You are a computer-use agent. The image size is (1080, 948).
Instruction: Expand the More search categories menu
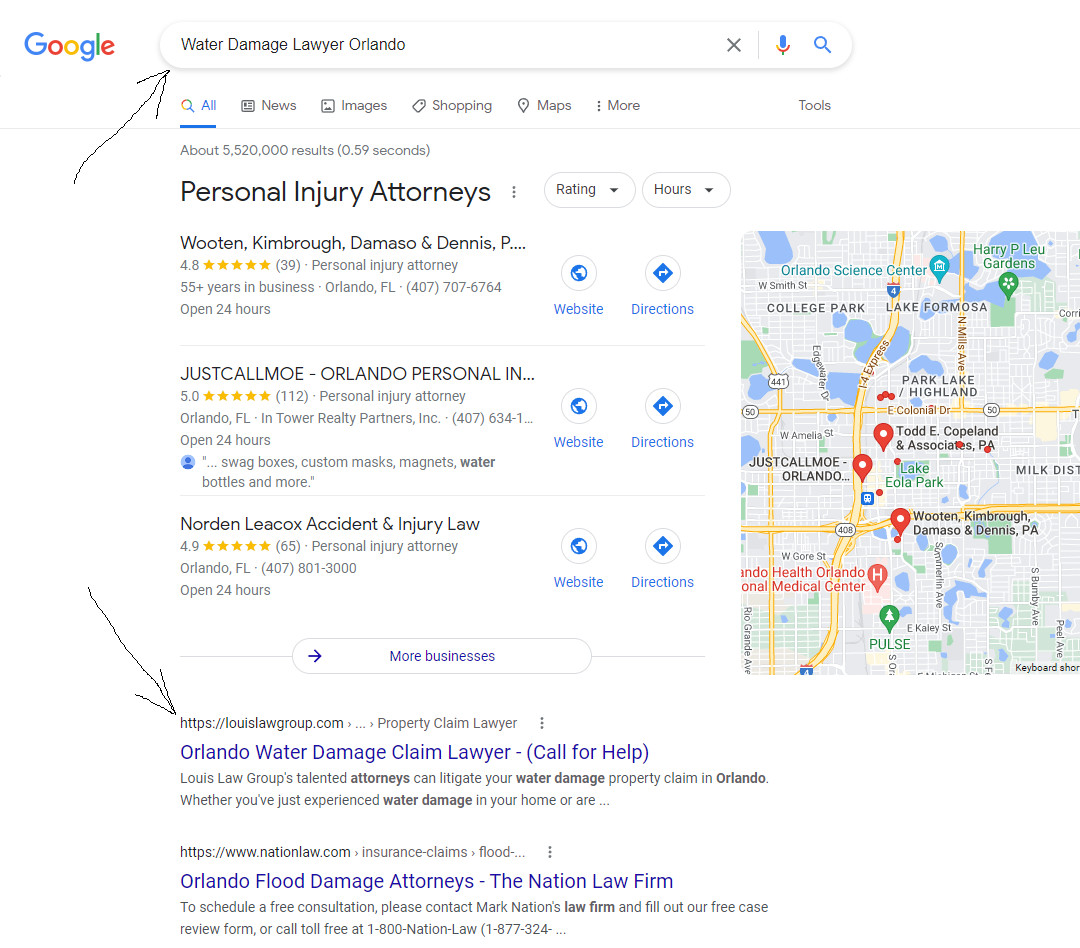click(x=618, y=105)
